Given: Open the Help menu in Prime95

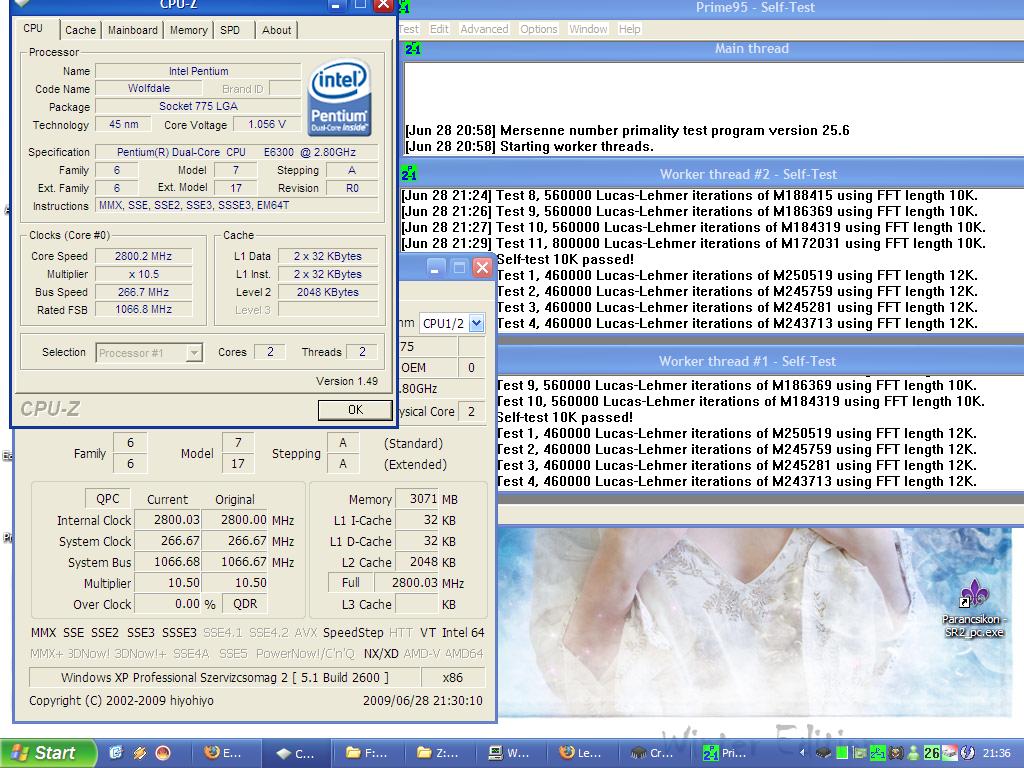Looking at the screenshot, I should point(630,29).
